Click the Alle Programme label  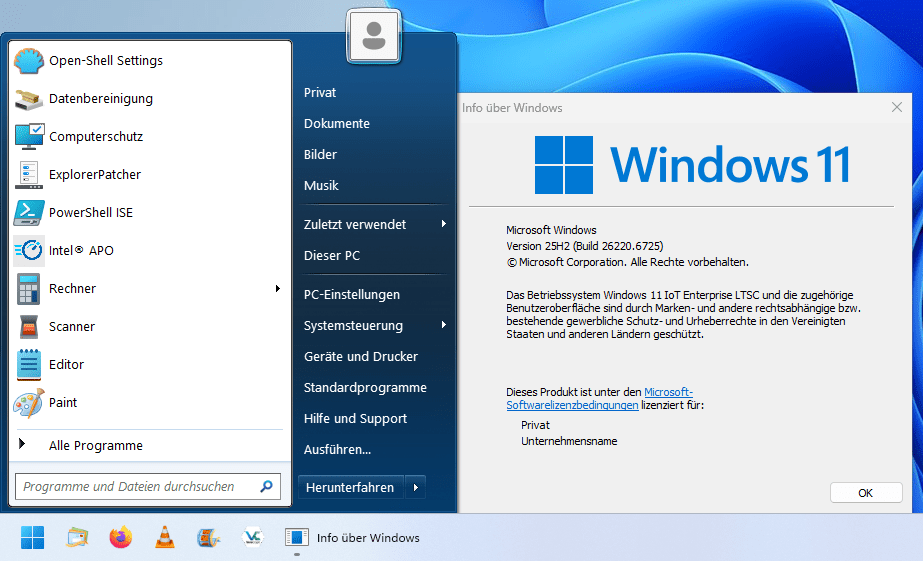tap(95, 446)
